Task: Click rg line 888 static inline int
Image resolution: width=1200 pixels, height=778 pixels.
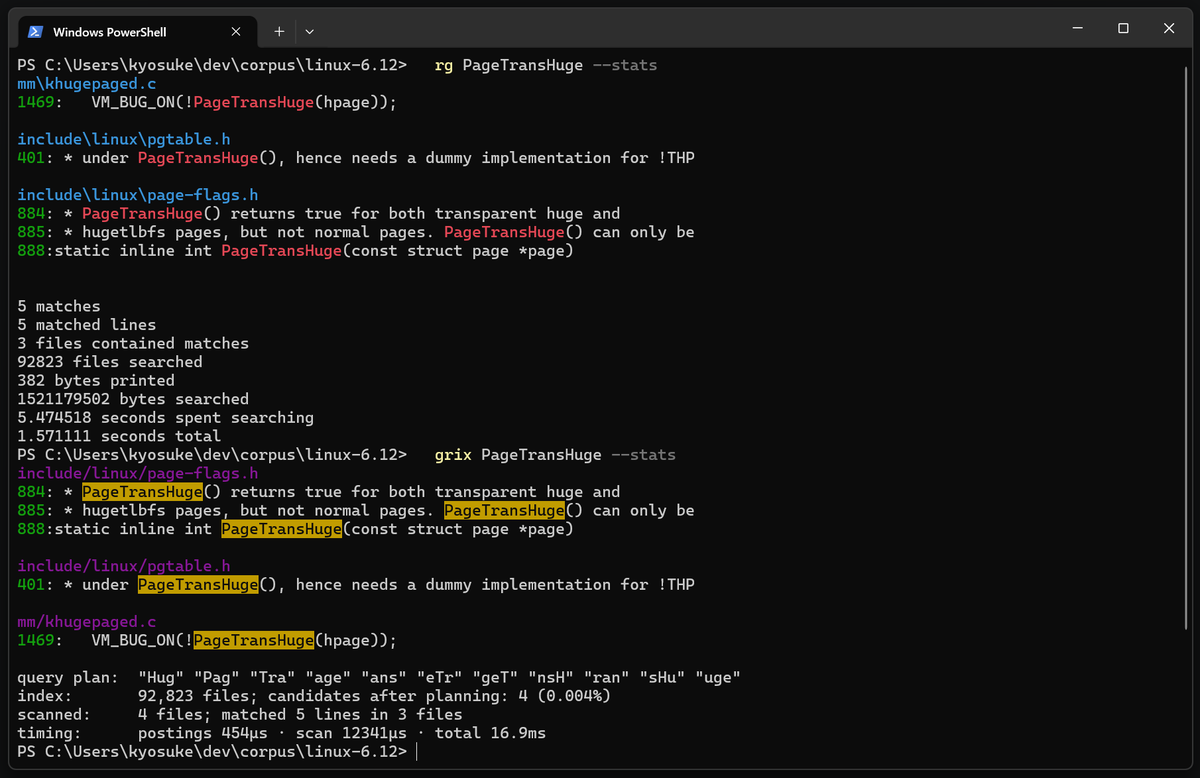Action: coord(295,251)
